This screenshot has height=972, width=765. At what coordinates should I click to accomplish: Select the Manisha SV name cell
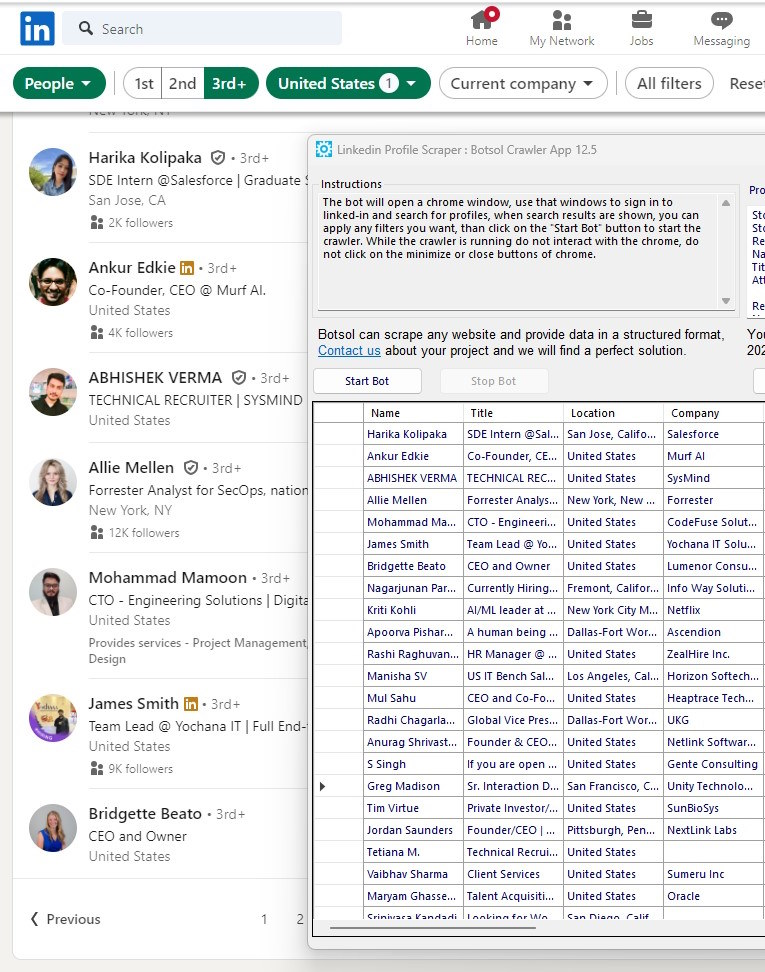pyautogui.click(x=413, y=676)
